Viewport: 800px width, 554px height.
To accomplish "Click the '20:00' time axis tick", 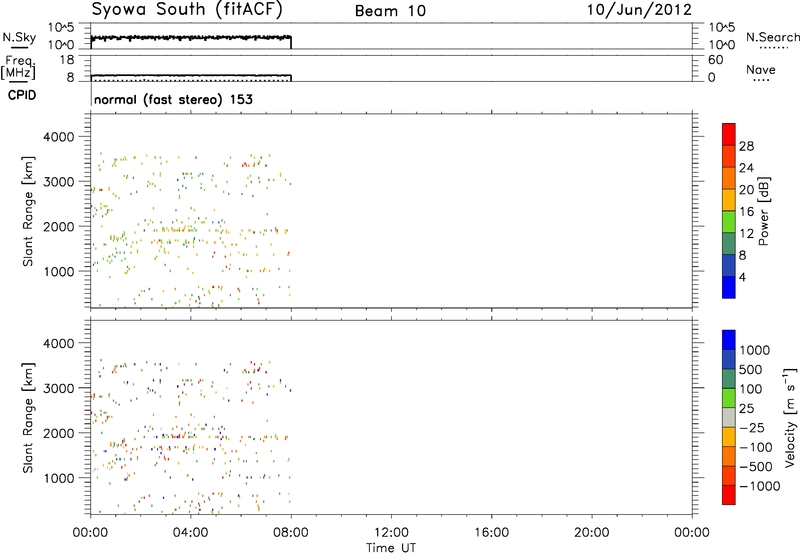I will (592, 533).
